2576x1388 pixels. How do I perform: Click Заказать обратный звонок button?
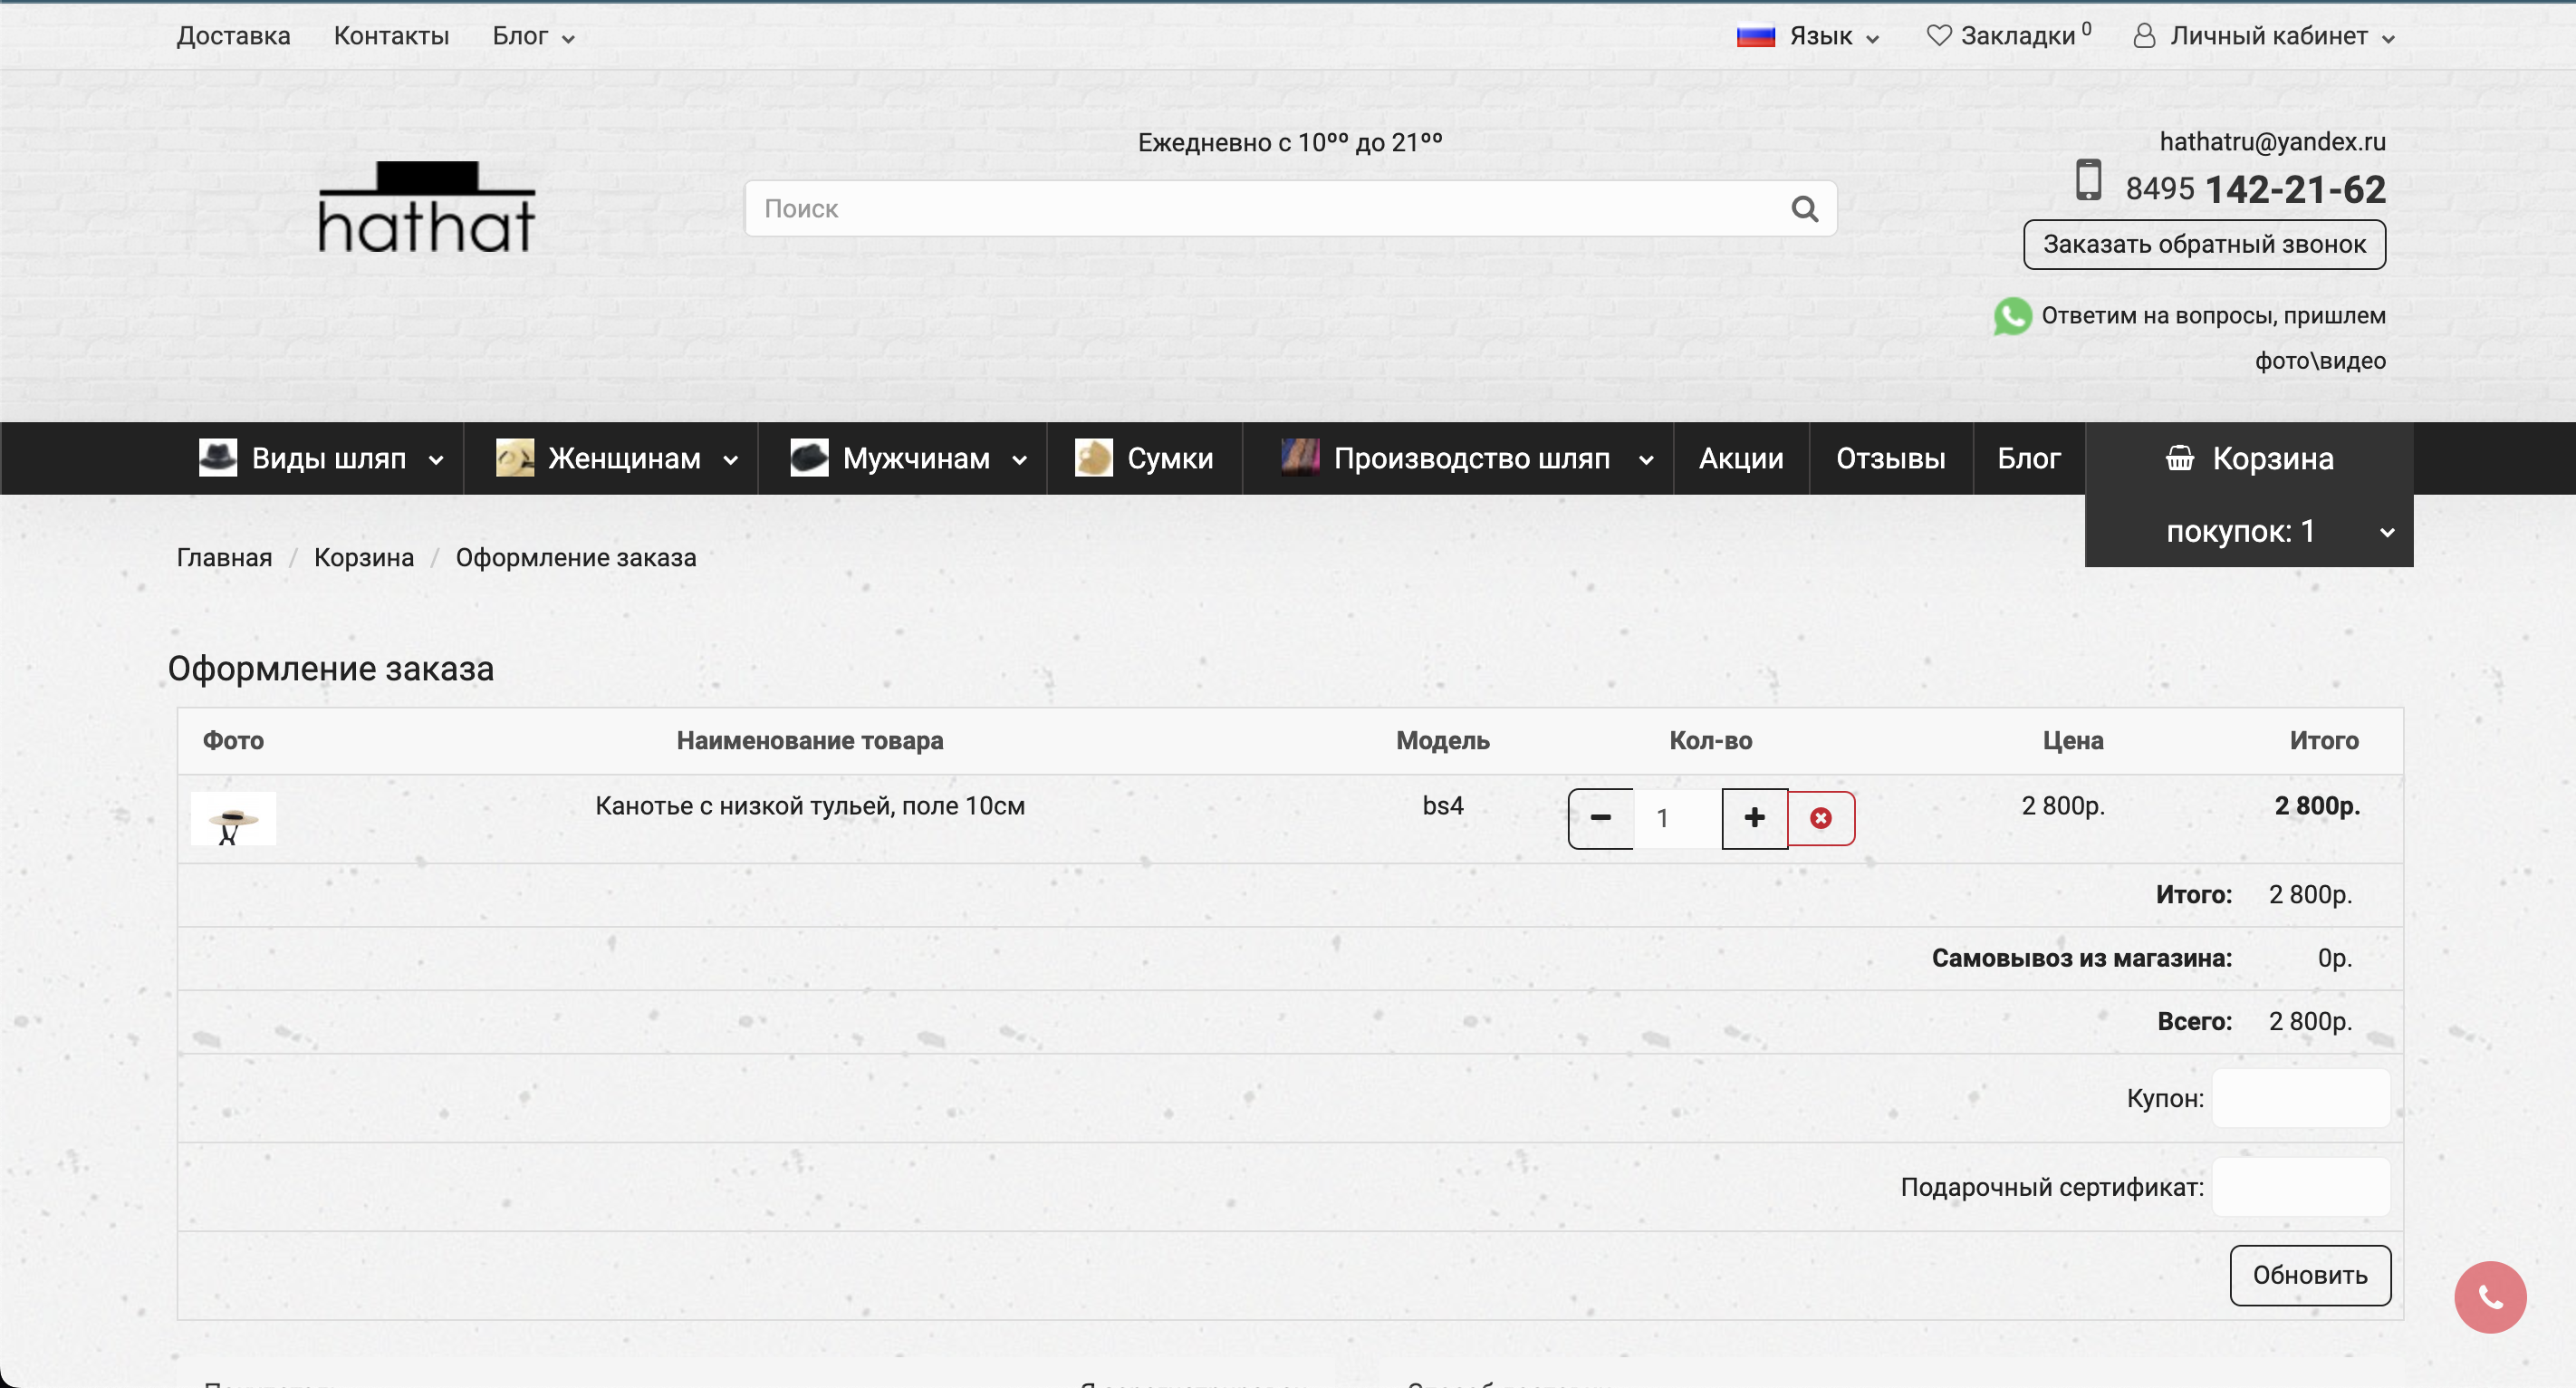click(2204, 244)
